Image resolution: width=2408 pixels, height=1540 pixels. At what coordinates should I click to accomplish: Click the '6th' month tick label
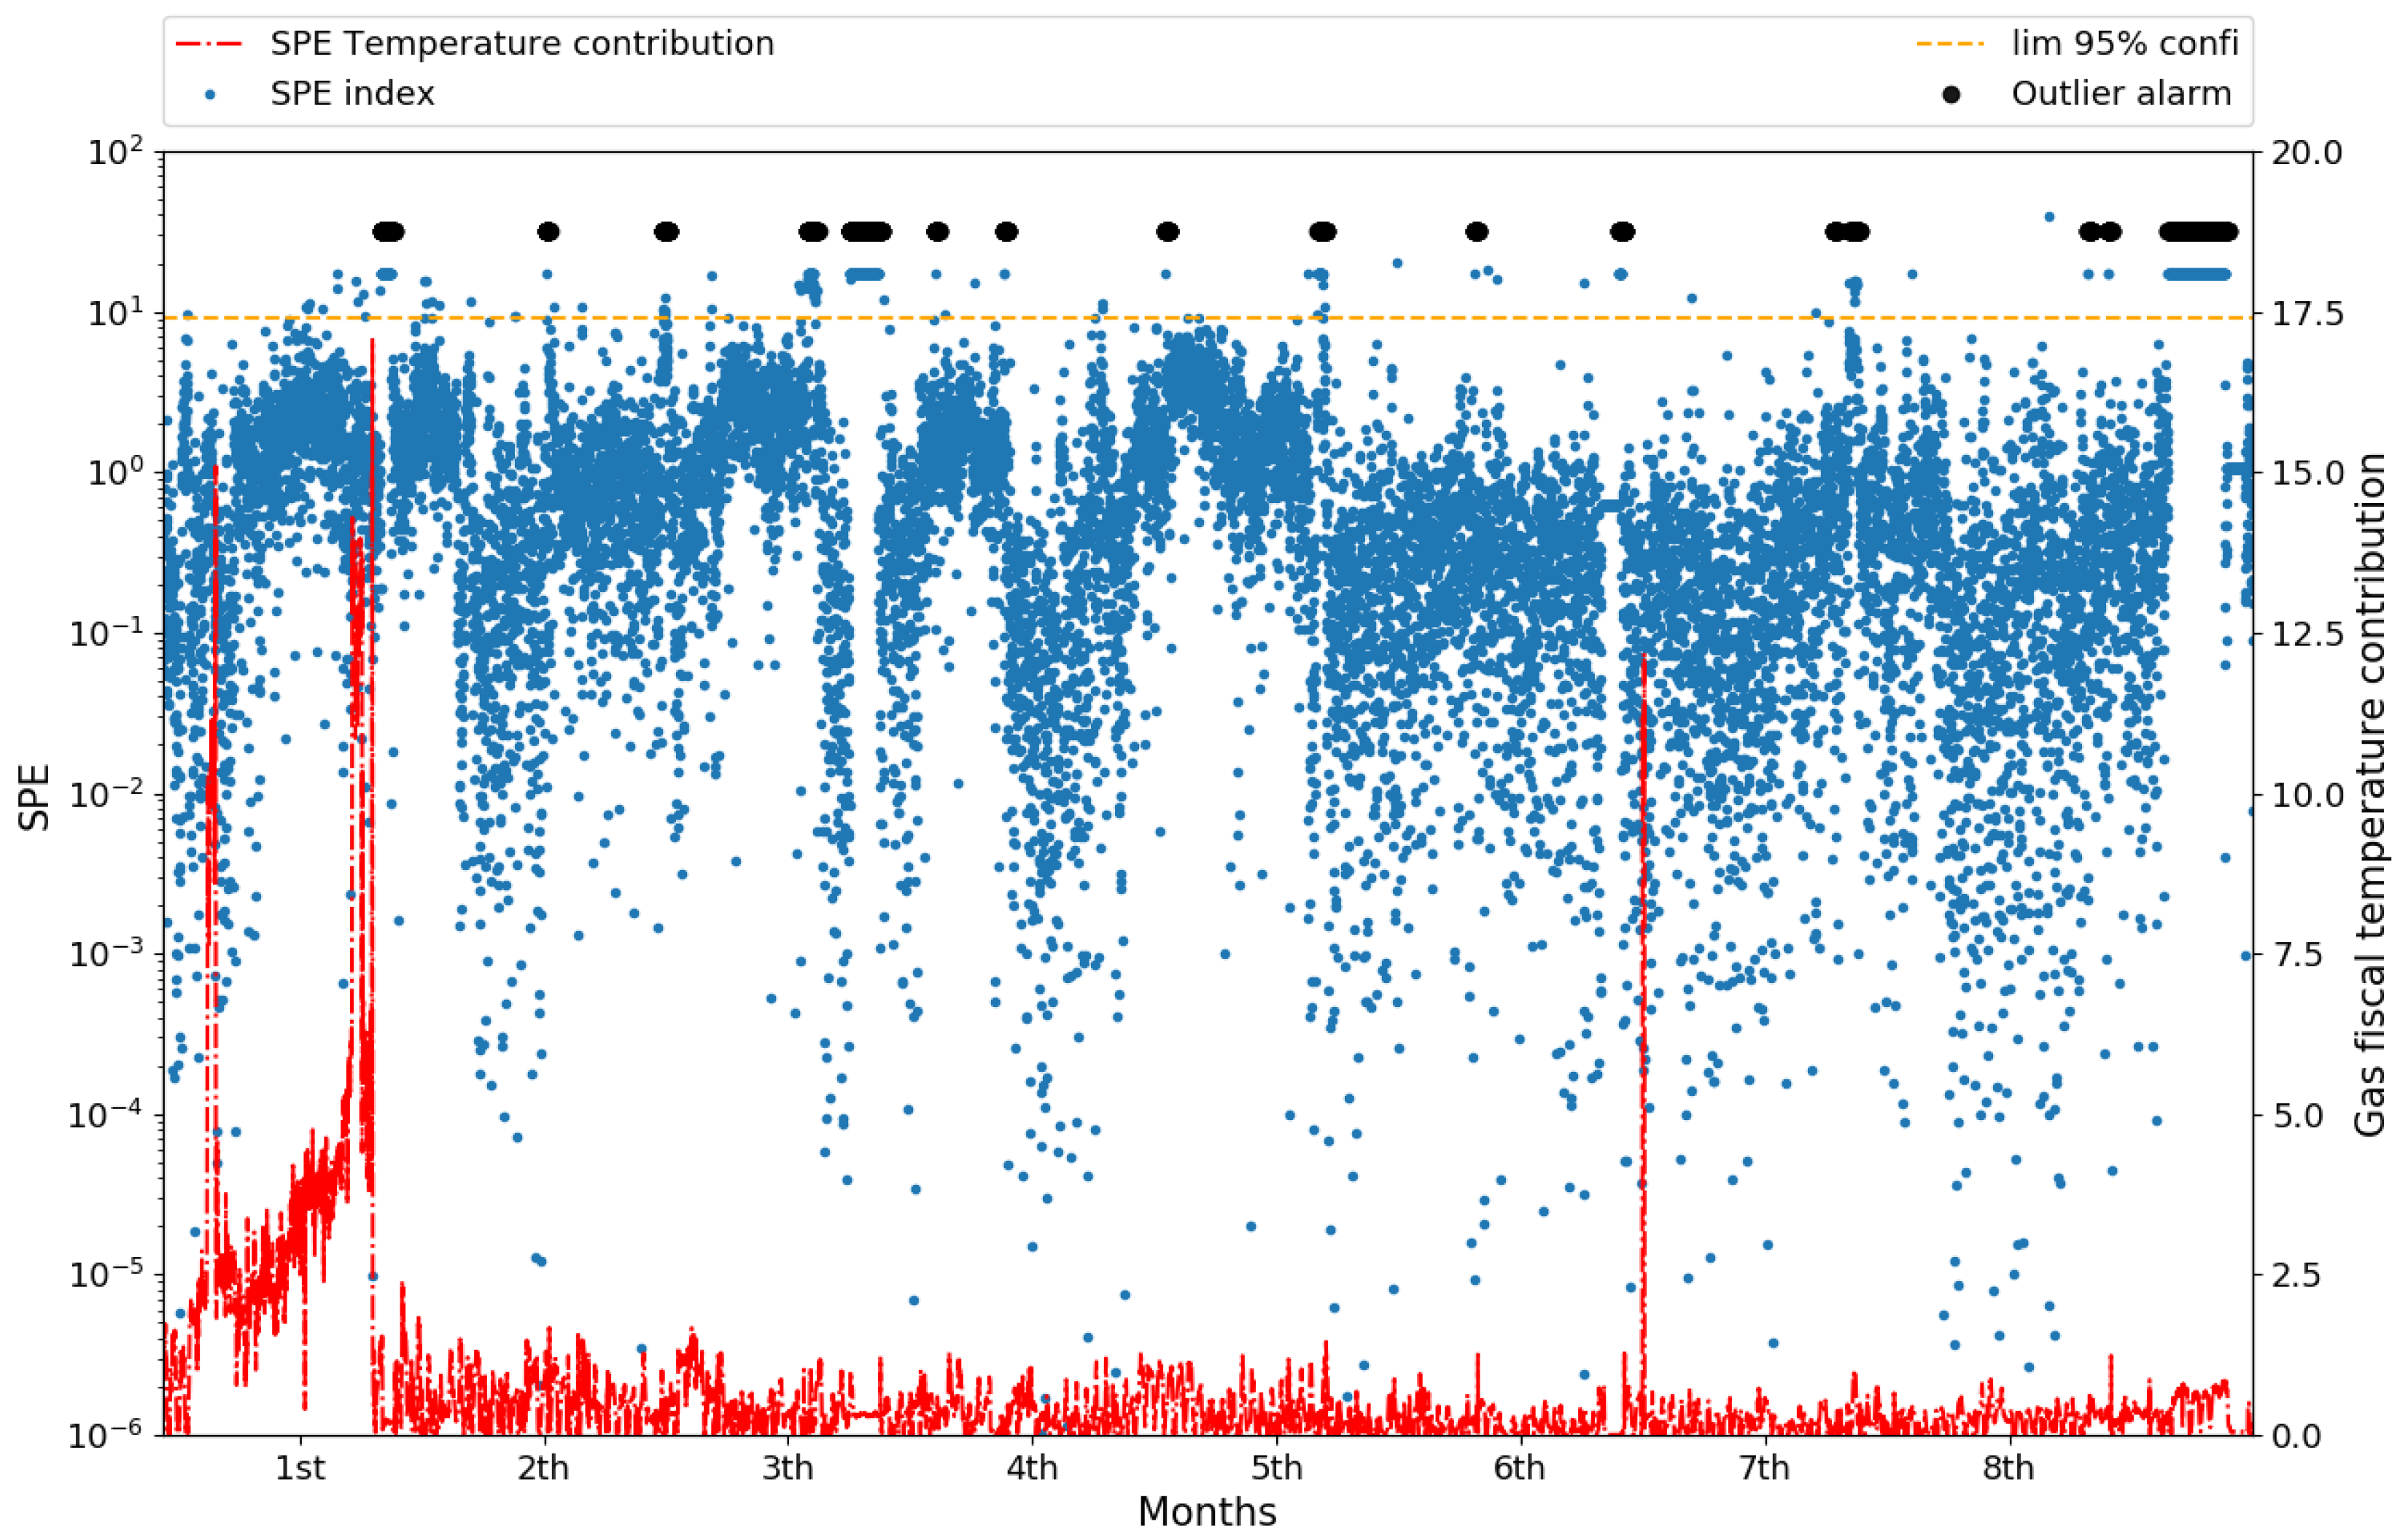click(1520, 1468)
